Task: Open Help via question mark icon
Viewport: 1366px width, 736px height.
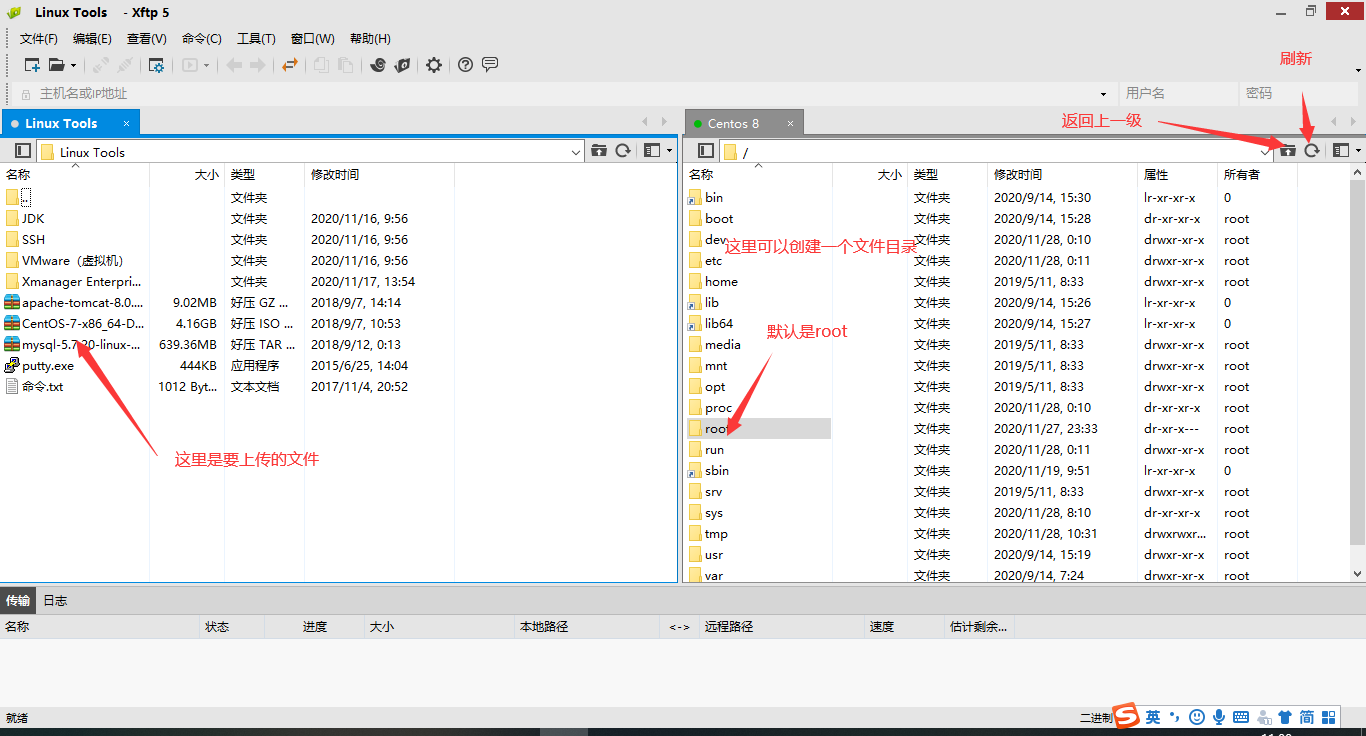Action: (x=466, y=65)
